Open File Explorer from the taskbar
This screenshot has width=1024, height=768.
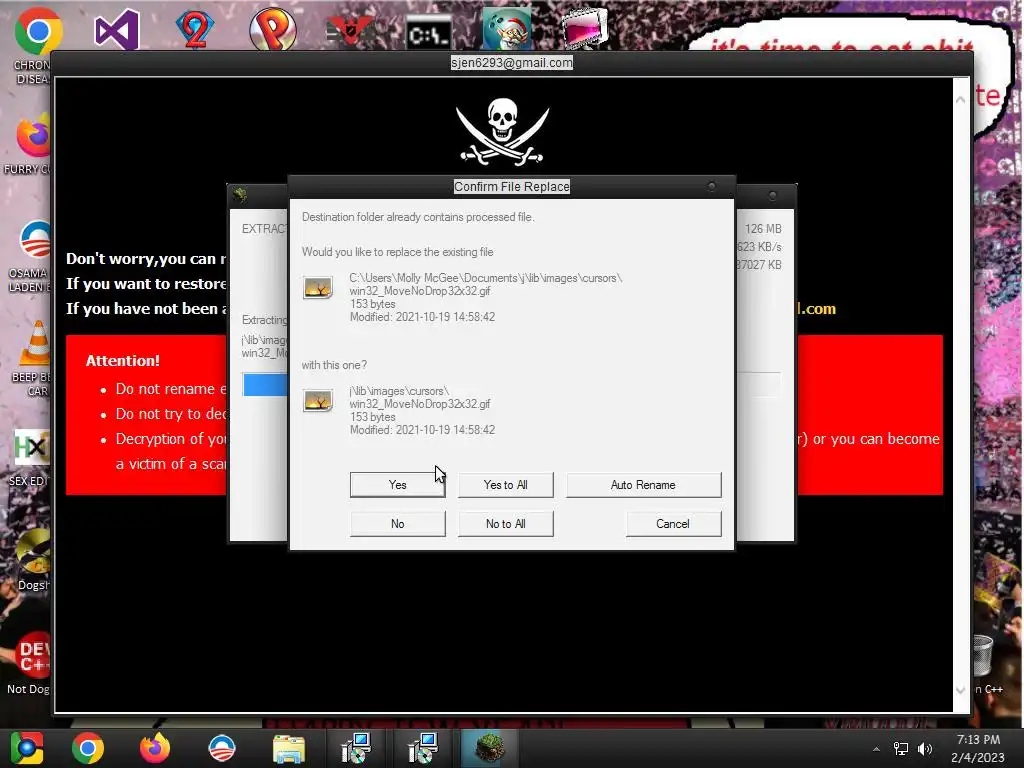coord(289,750)
